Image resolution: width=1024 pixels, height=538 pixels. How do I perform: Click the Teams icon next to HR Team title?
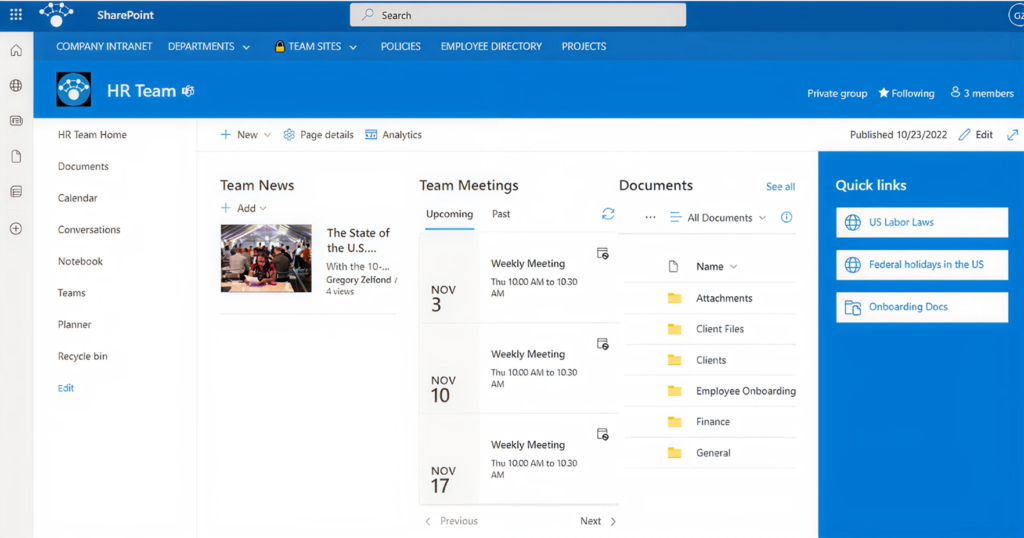pyautogui.click(x=188, y=91)
